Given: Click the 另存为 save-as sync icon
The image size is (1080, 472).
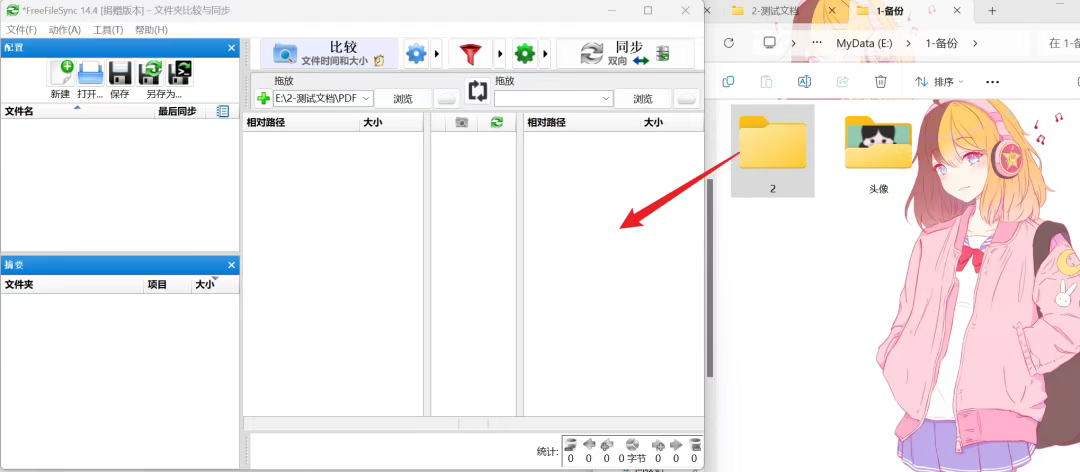Looking at the screenshot, I should tap(150, 72).
